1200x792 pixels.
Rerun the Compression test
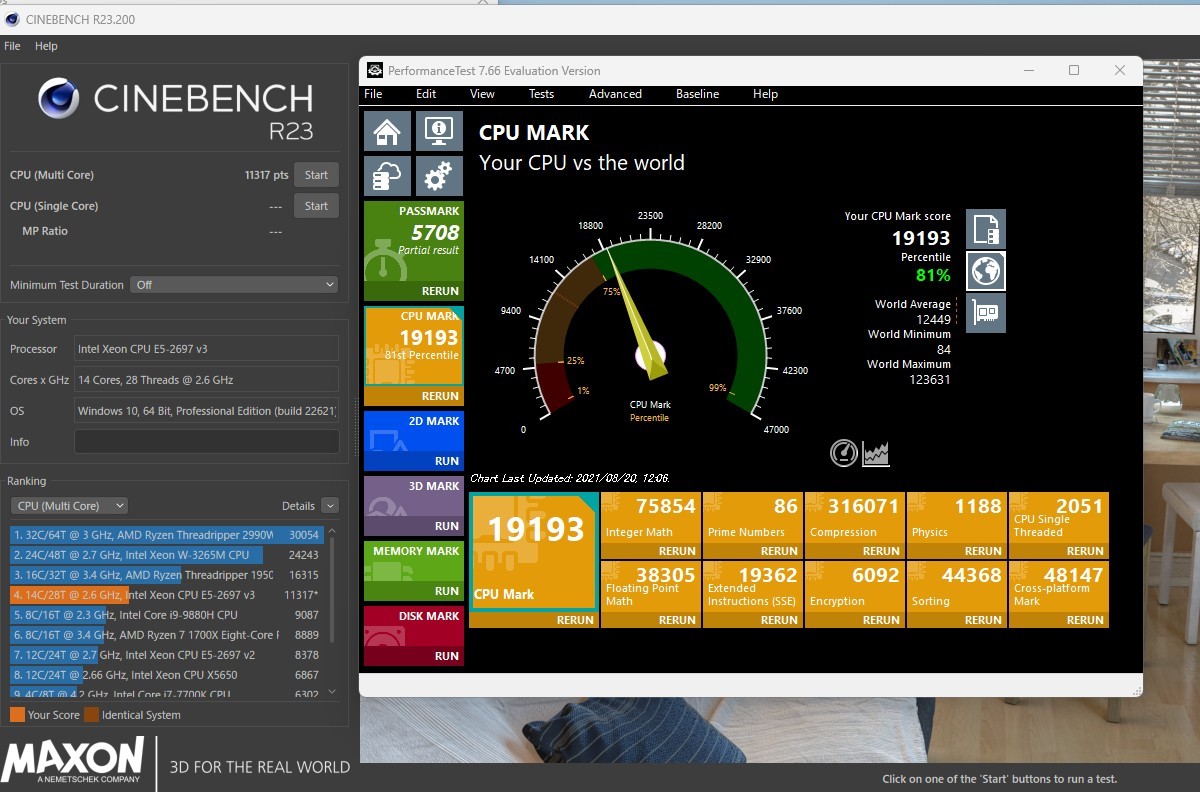point(881,551)
